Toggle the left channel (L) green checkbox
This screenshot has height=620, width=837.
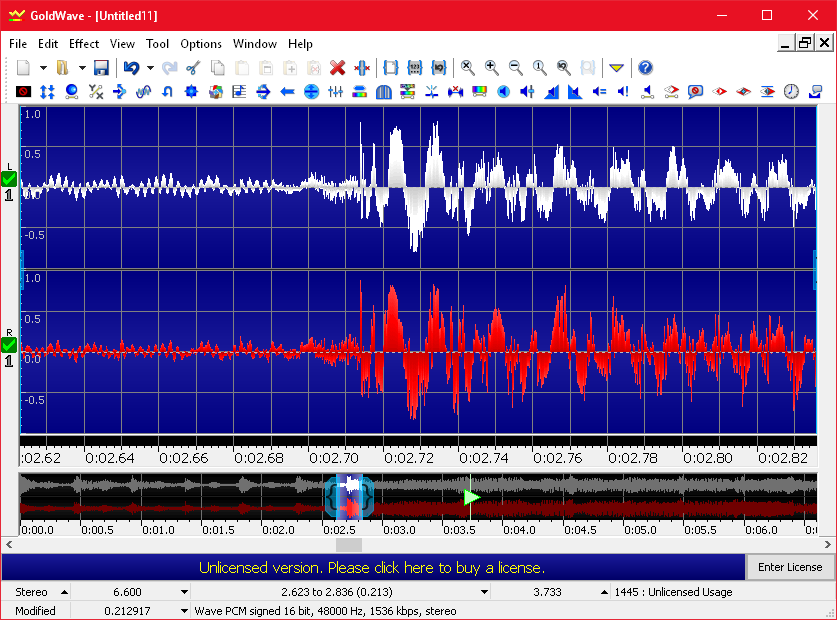pos(9,179)
